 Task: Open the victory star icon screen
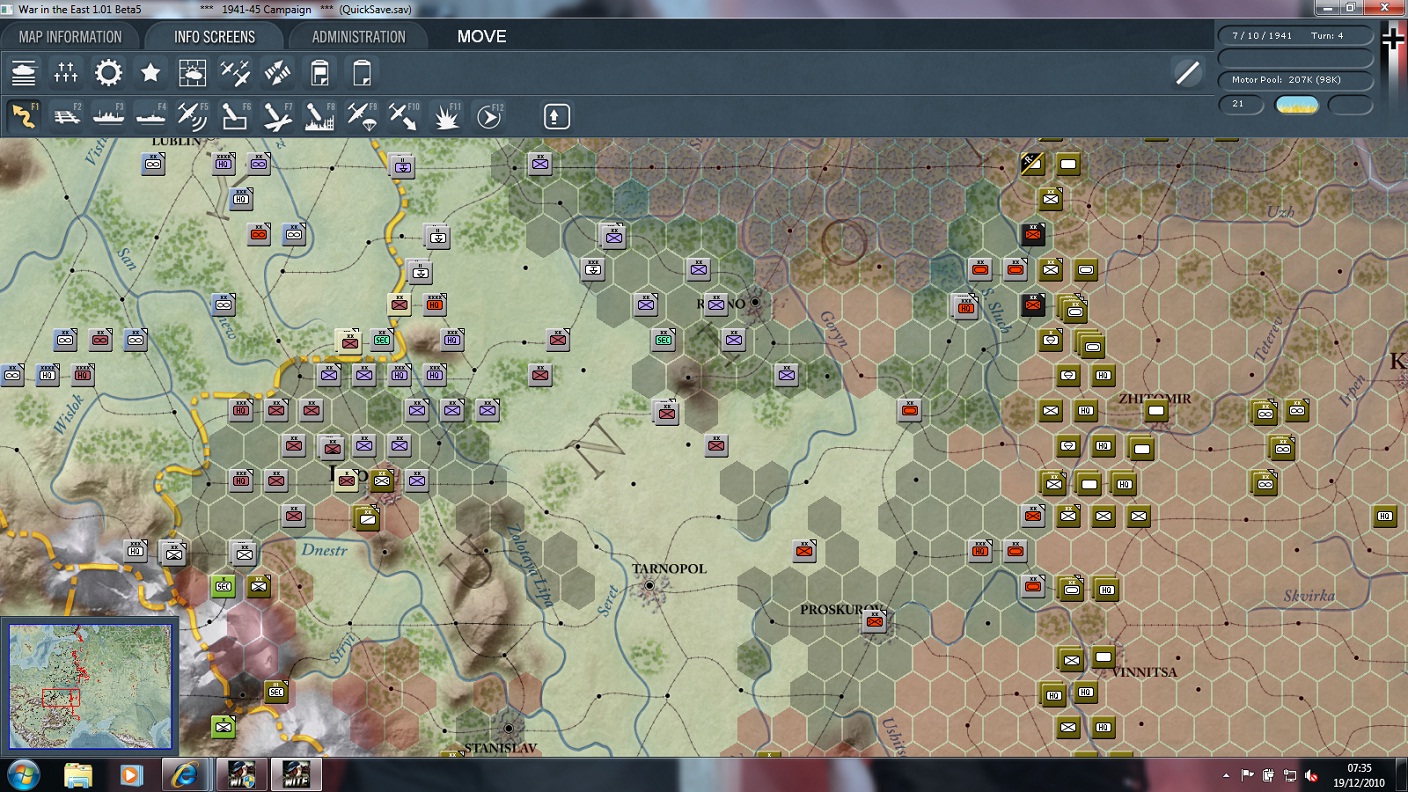[150, 73]
